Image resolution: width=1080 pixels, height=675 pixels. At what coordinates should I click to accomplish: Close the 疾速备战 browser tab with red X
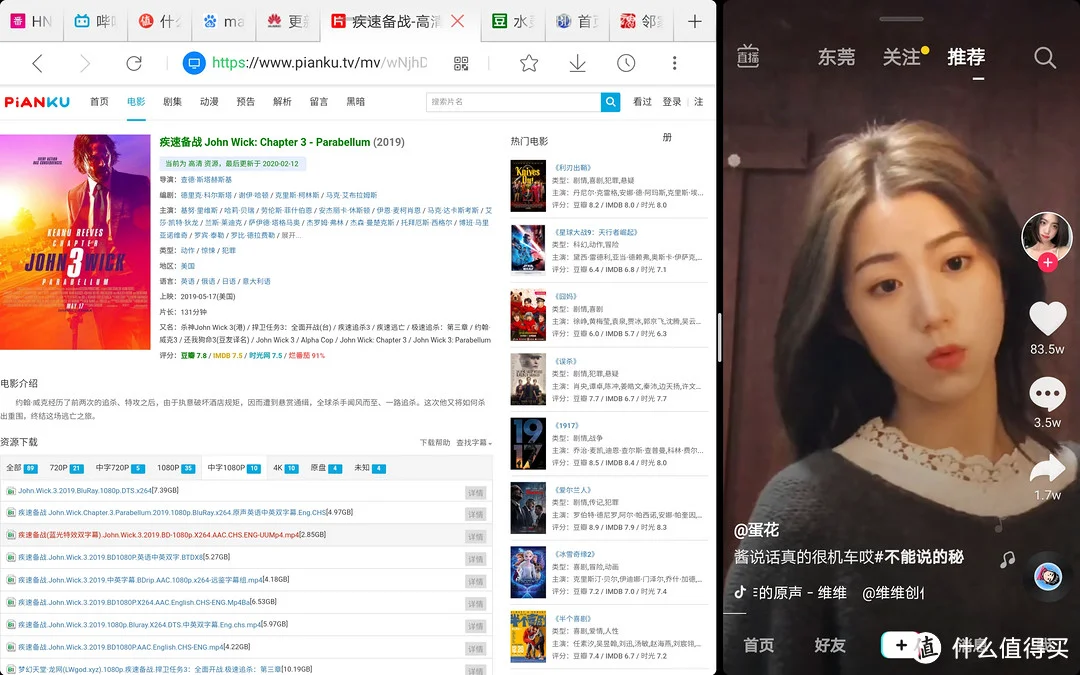pyautogui.click(x=457, y=21)
